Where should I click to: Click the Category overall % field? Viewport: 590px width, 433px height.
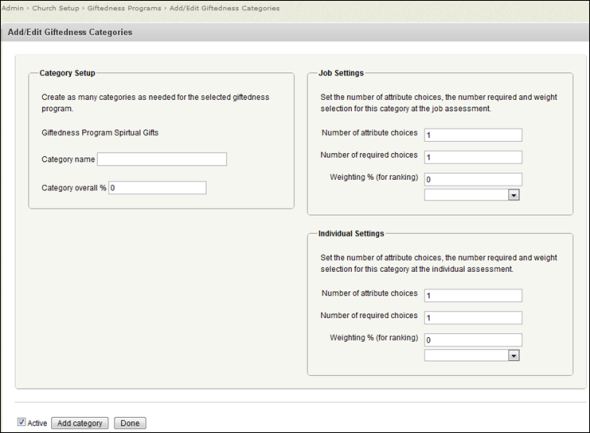(x=157, y=188)
